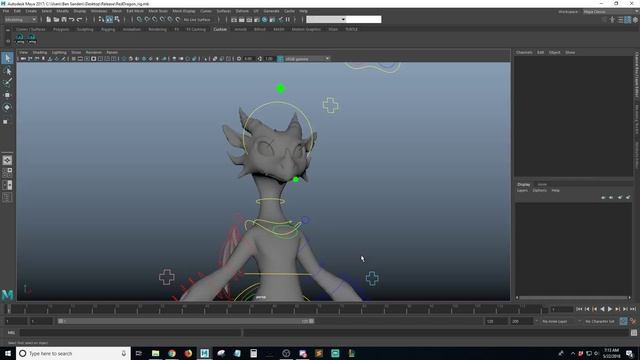The image size is (640, 360).
Task: Open the shelf tab options menu icon
Action: coord(8,30)
